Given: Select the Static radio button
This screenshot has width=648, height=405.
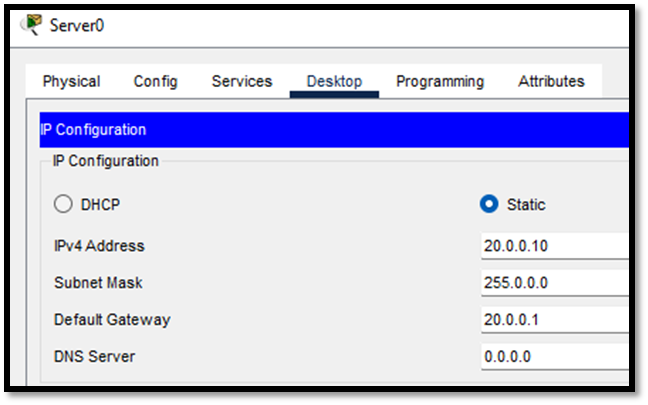Looking at the screenshot, I should click(x=489, y=204).
